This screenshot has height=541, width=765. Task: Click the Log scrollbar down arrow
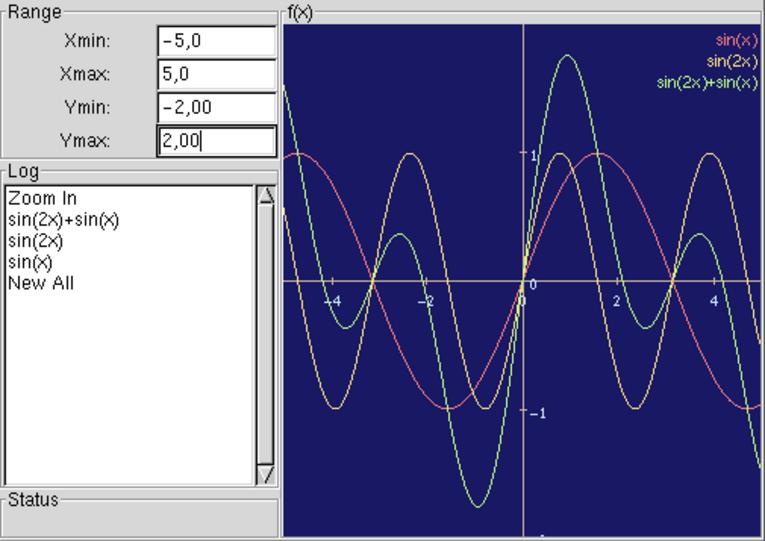[266, 475]
